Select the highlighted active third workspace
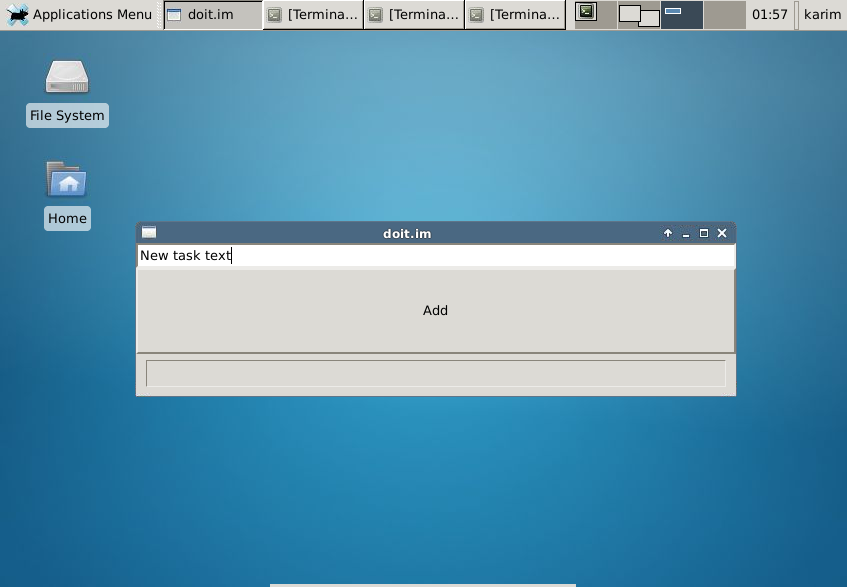 tap(682, 15)
